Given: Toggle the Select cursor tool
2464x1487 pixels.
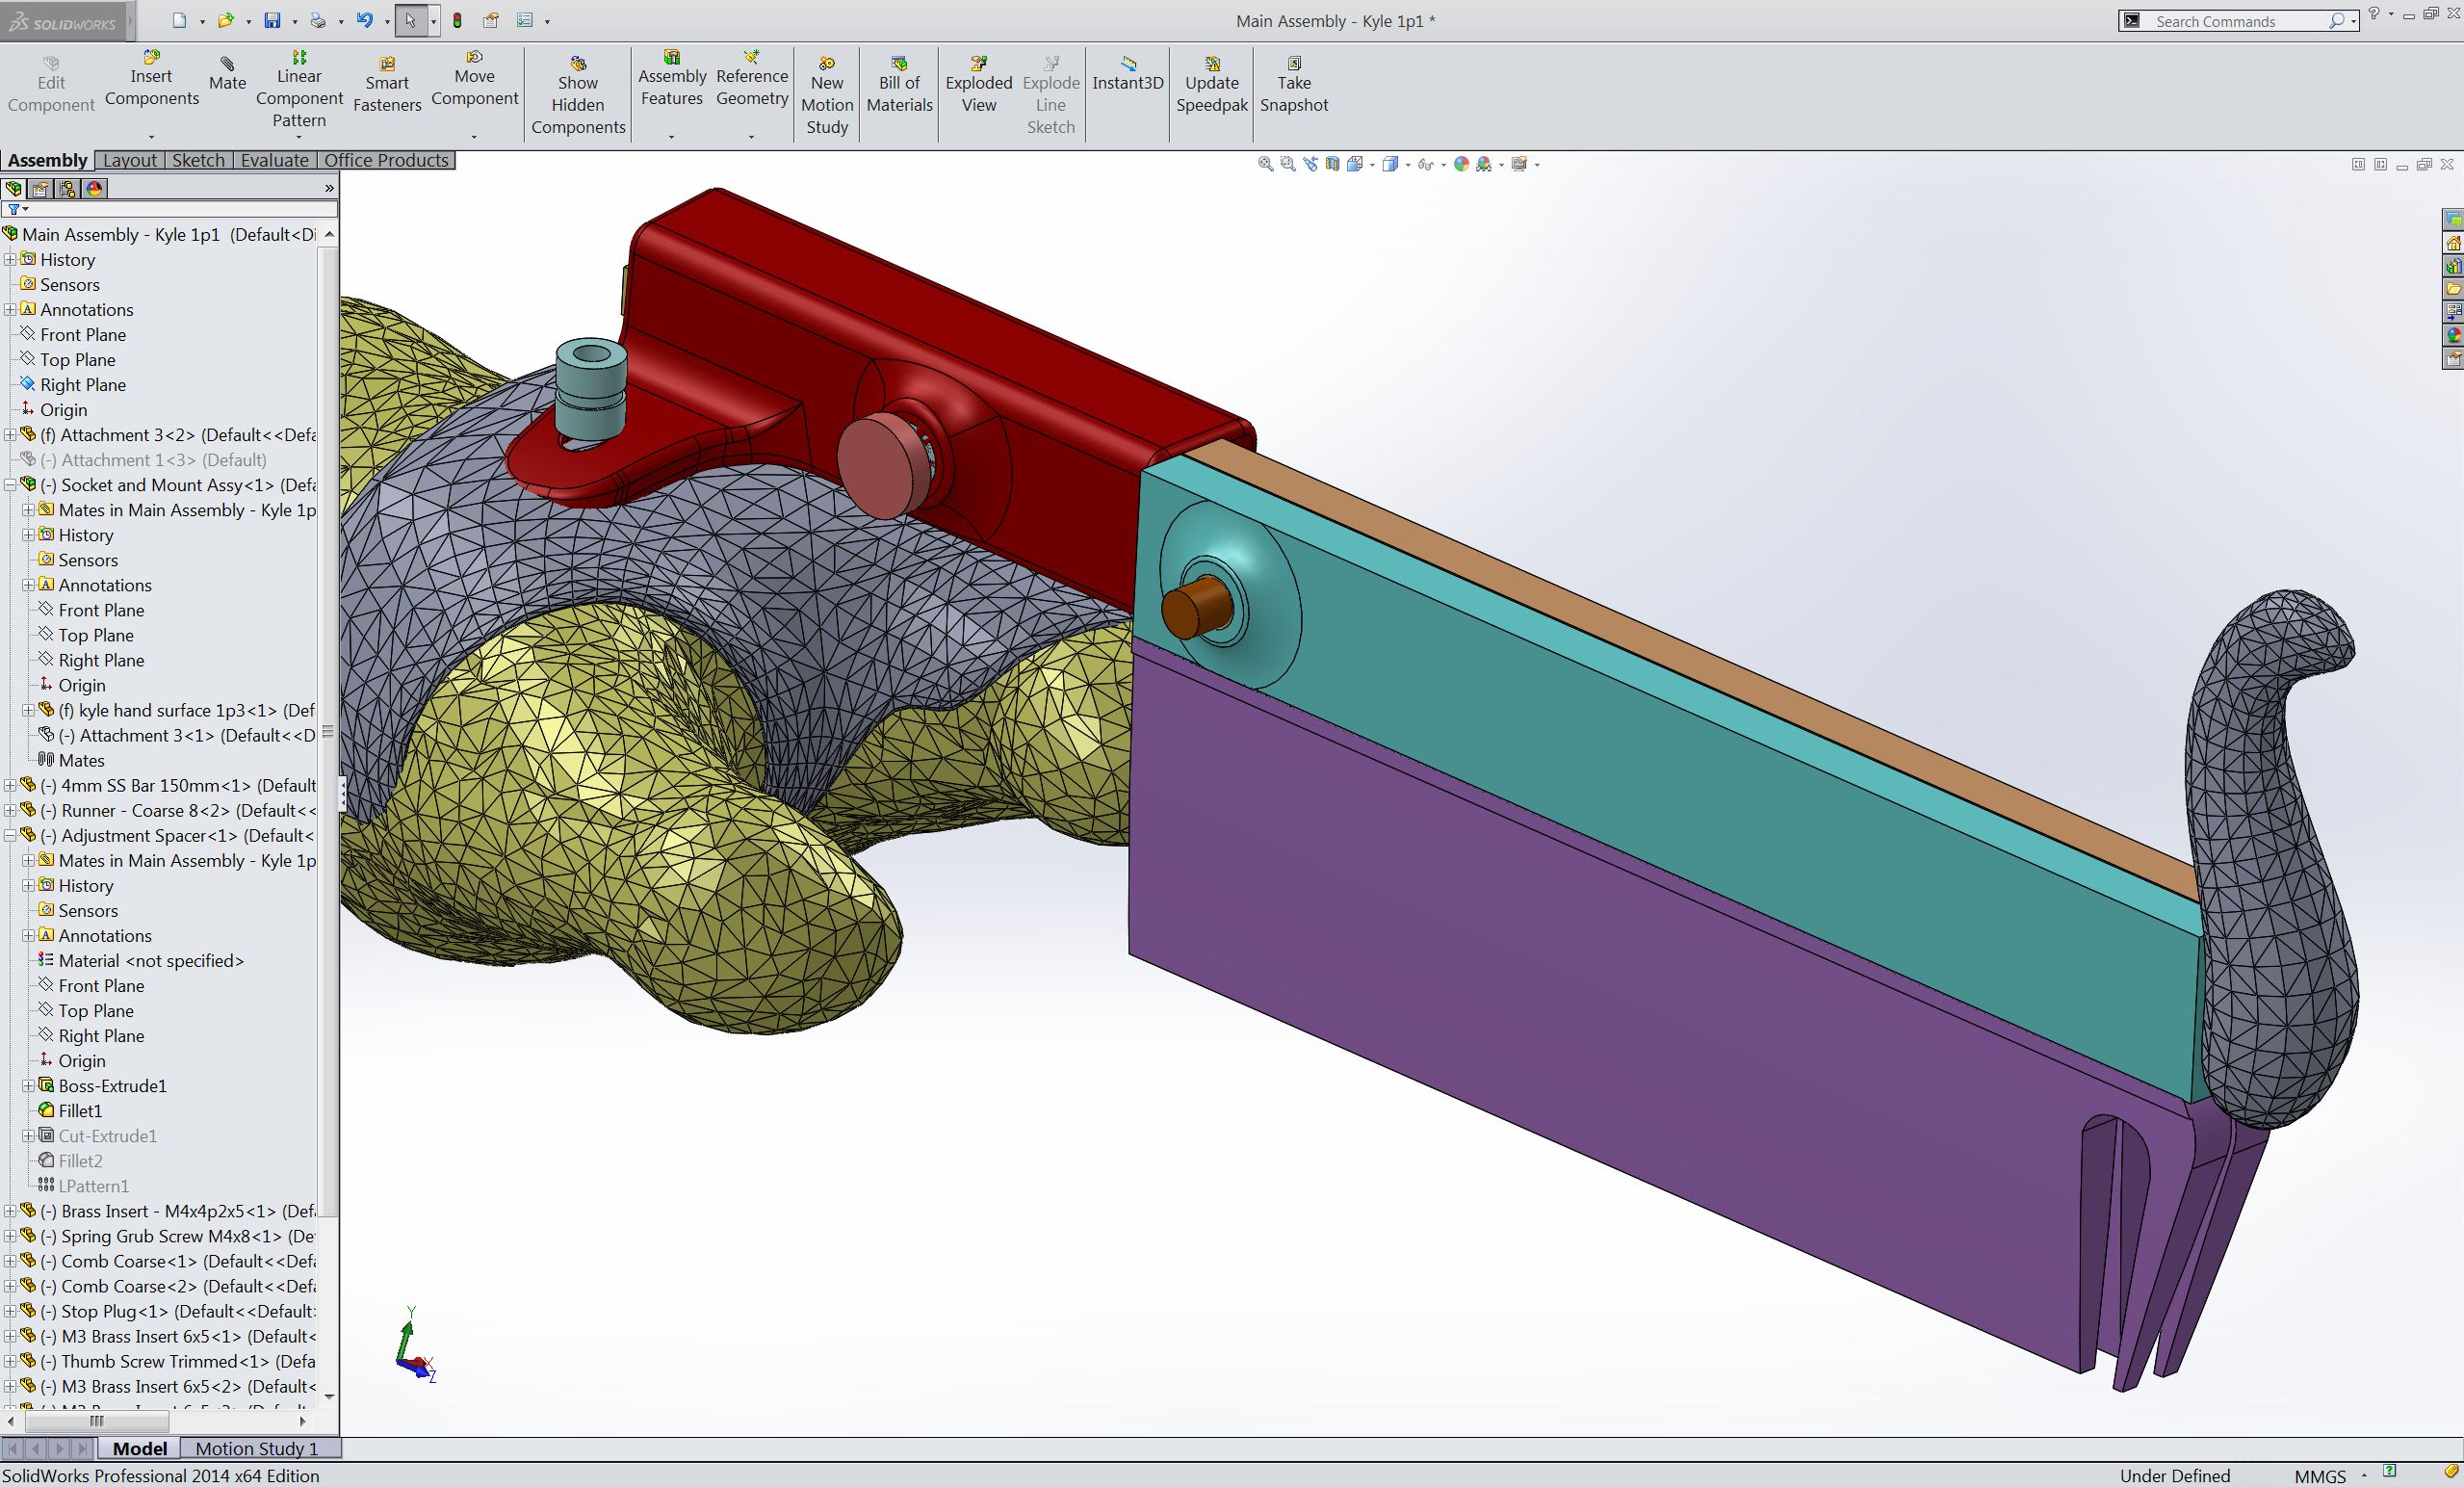Looking at the screenshot, I should coord(410,20).
